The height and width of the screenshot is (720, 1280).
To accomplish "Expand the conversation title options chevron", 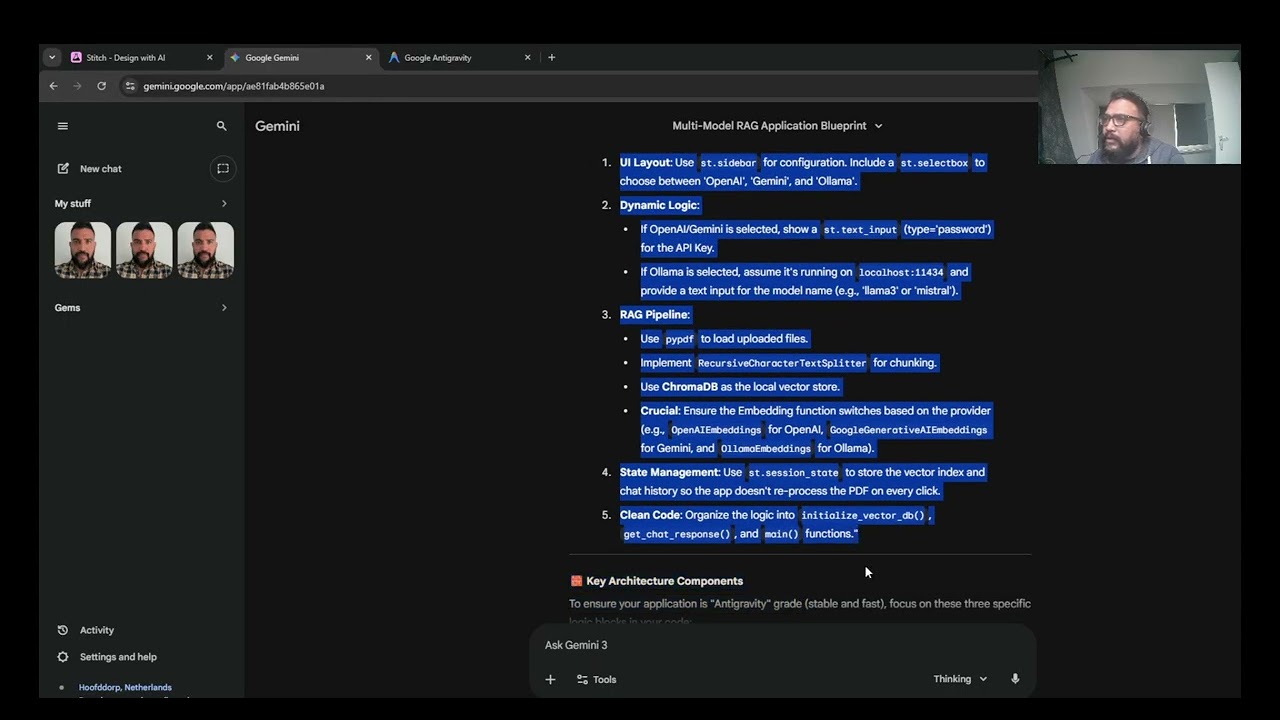I will click(x=878, y=126).
